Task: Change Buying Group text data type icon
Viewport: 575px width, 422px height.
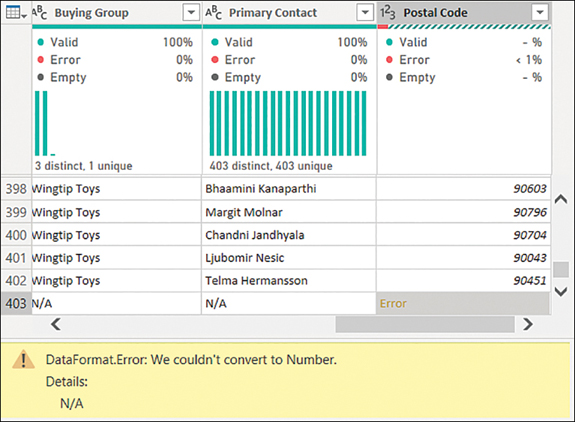Action: click(x=40, y=12)
